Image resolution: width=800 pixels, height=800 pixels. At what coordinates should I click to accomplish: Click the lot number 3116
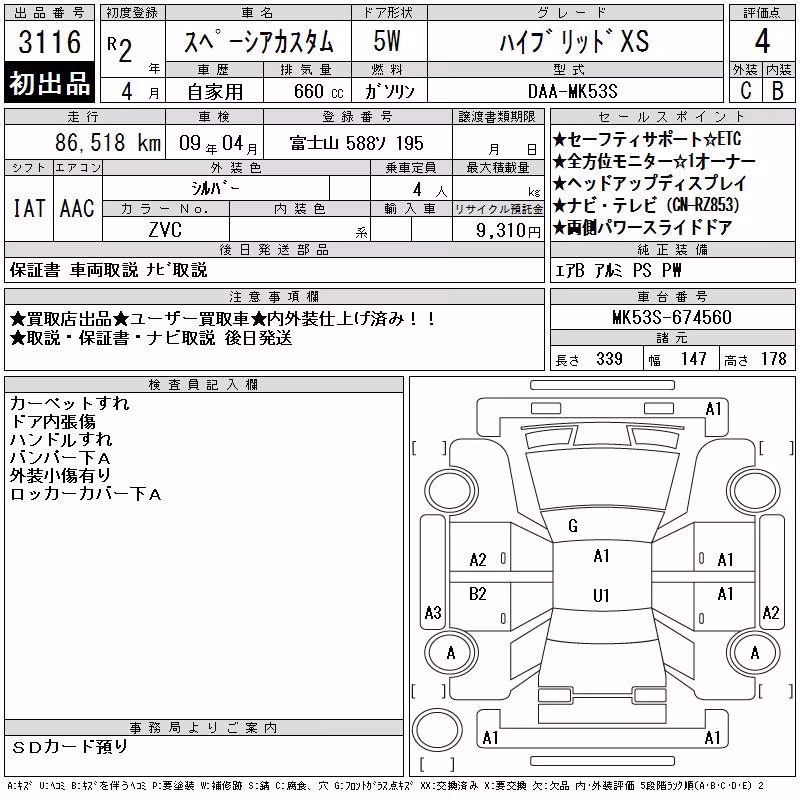49,42
